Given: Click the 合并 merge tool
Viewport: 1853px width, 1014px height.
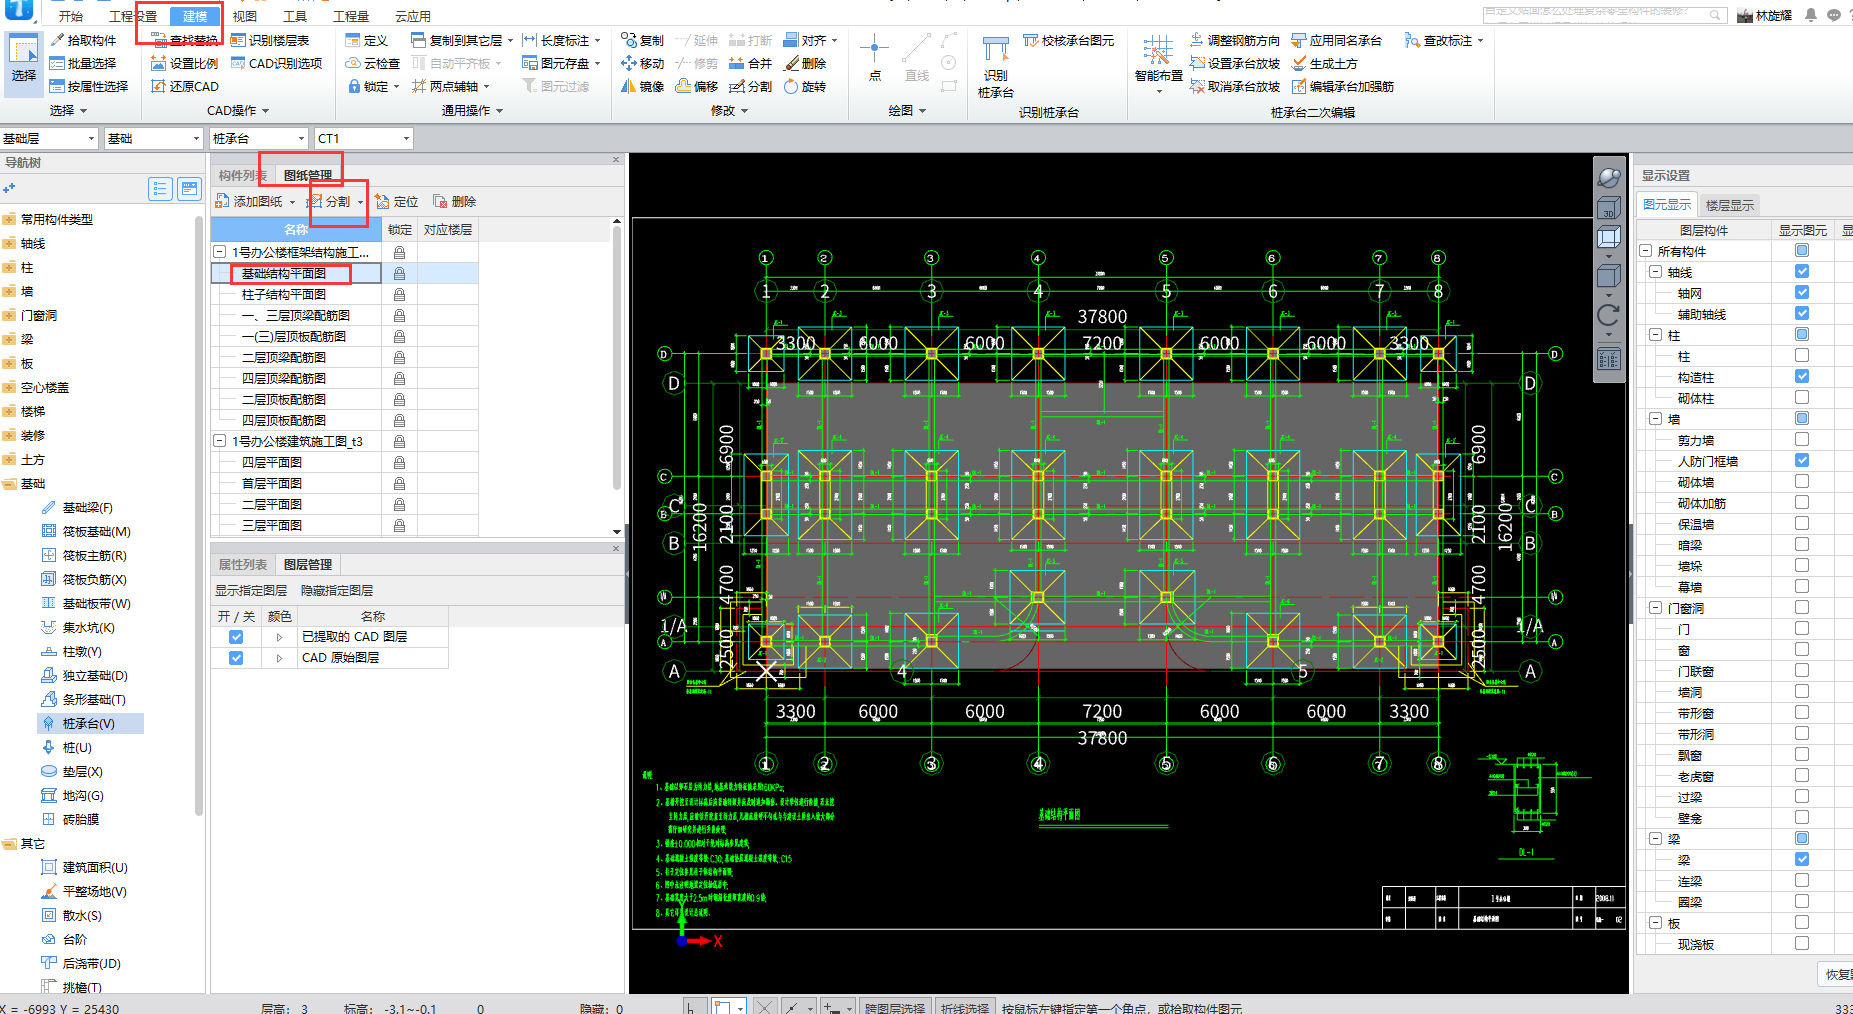Looking at the screenshot, I should click(750, 63).
